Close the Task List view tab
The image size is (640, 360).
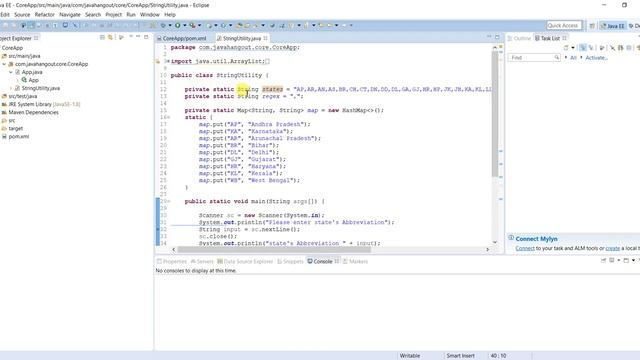point(565,38)
